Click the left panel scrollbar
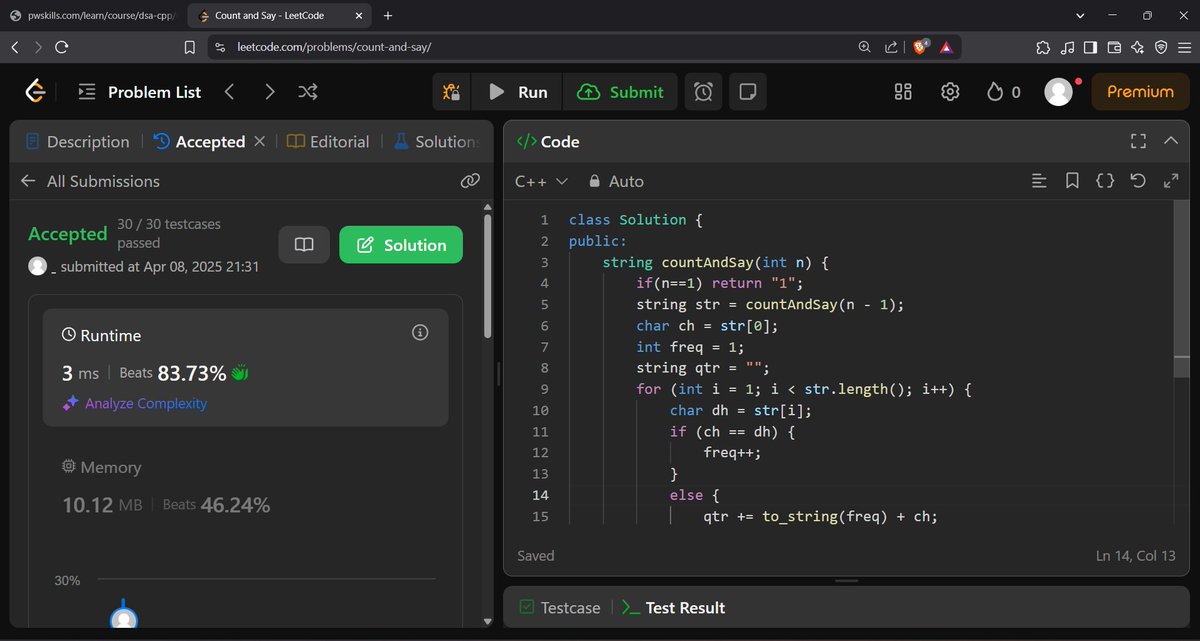1200x641 pixels. (487, 275)
